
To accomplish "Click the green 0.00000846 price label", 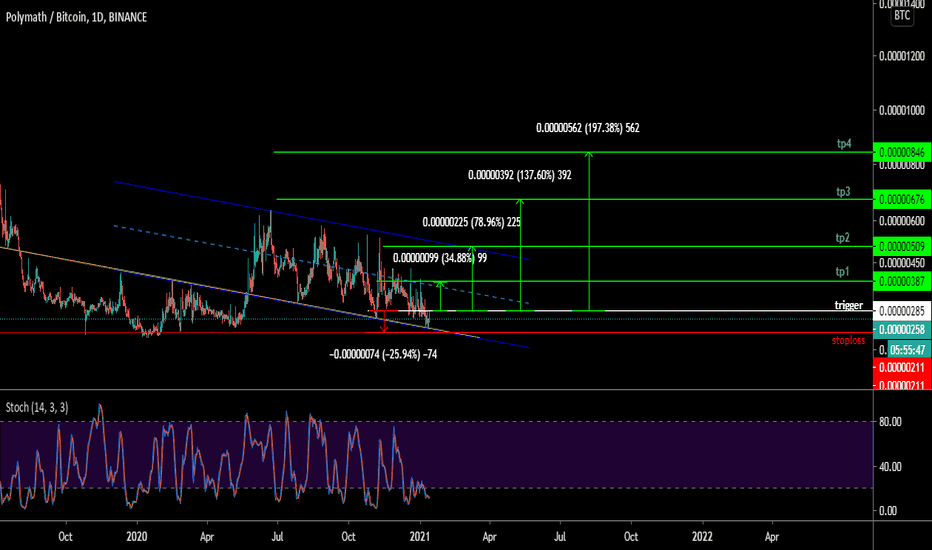I will pyautogui.click(x=902, y=152).
